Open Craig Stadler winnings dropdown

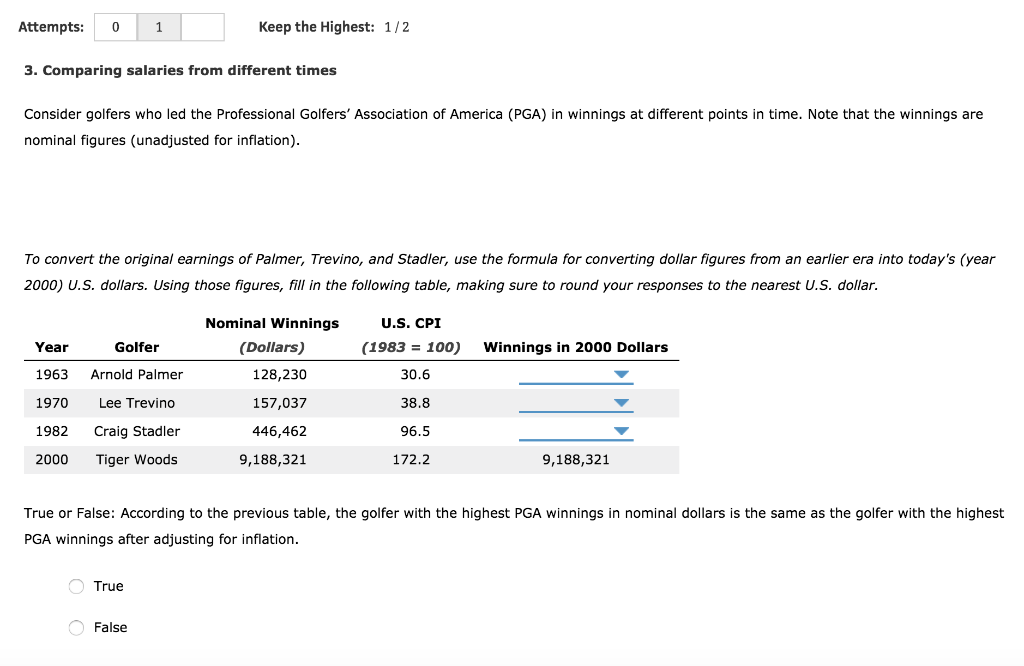(576, 431)
